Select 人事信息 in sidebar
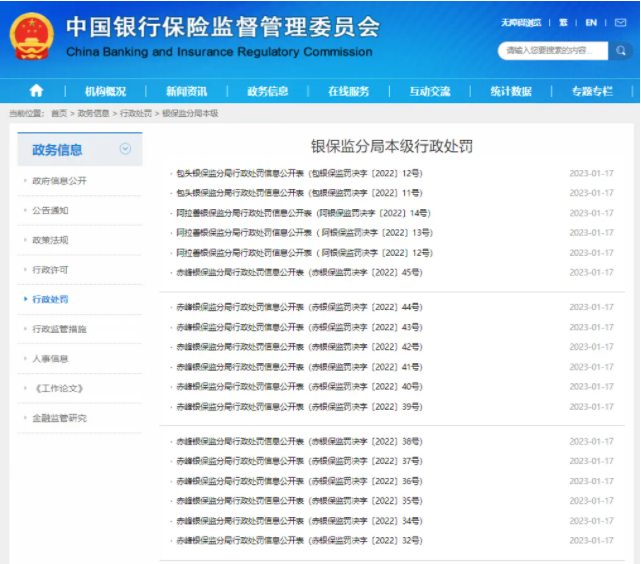Image resolution: width=641 pixels, height=564 pixels. point(50,359)
